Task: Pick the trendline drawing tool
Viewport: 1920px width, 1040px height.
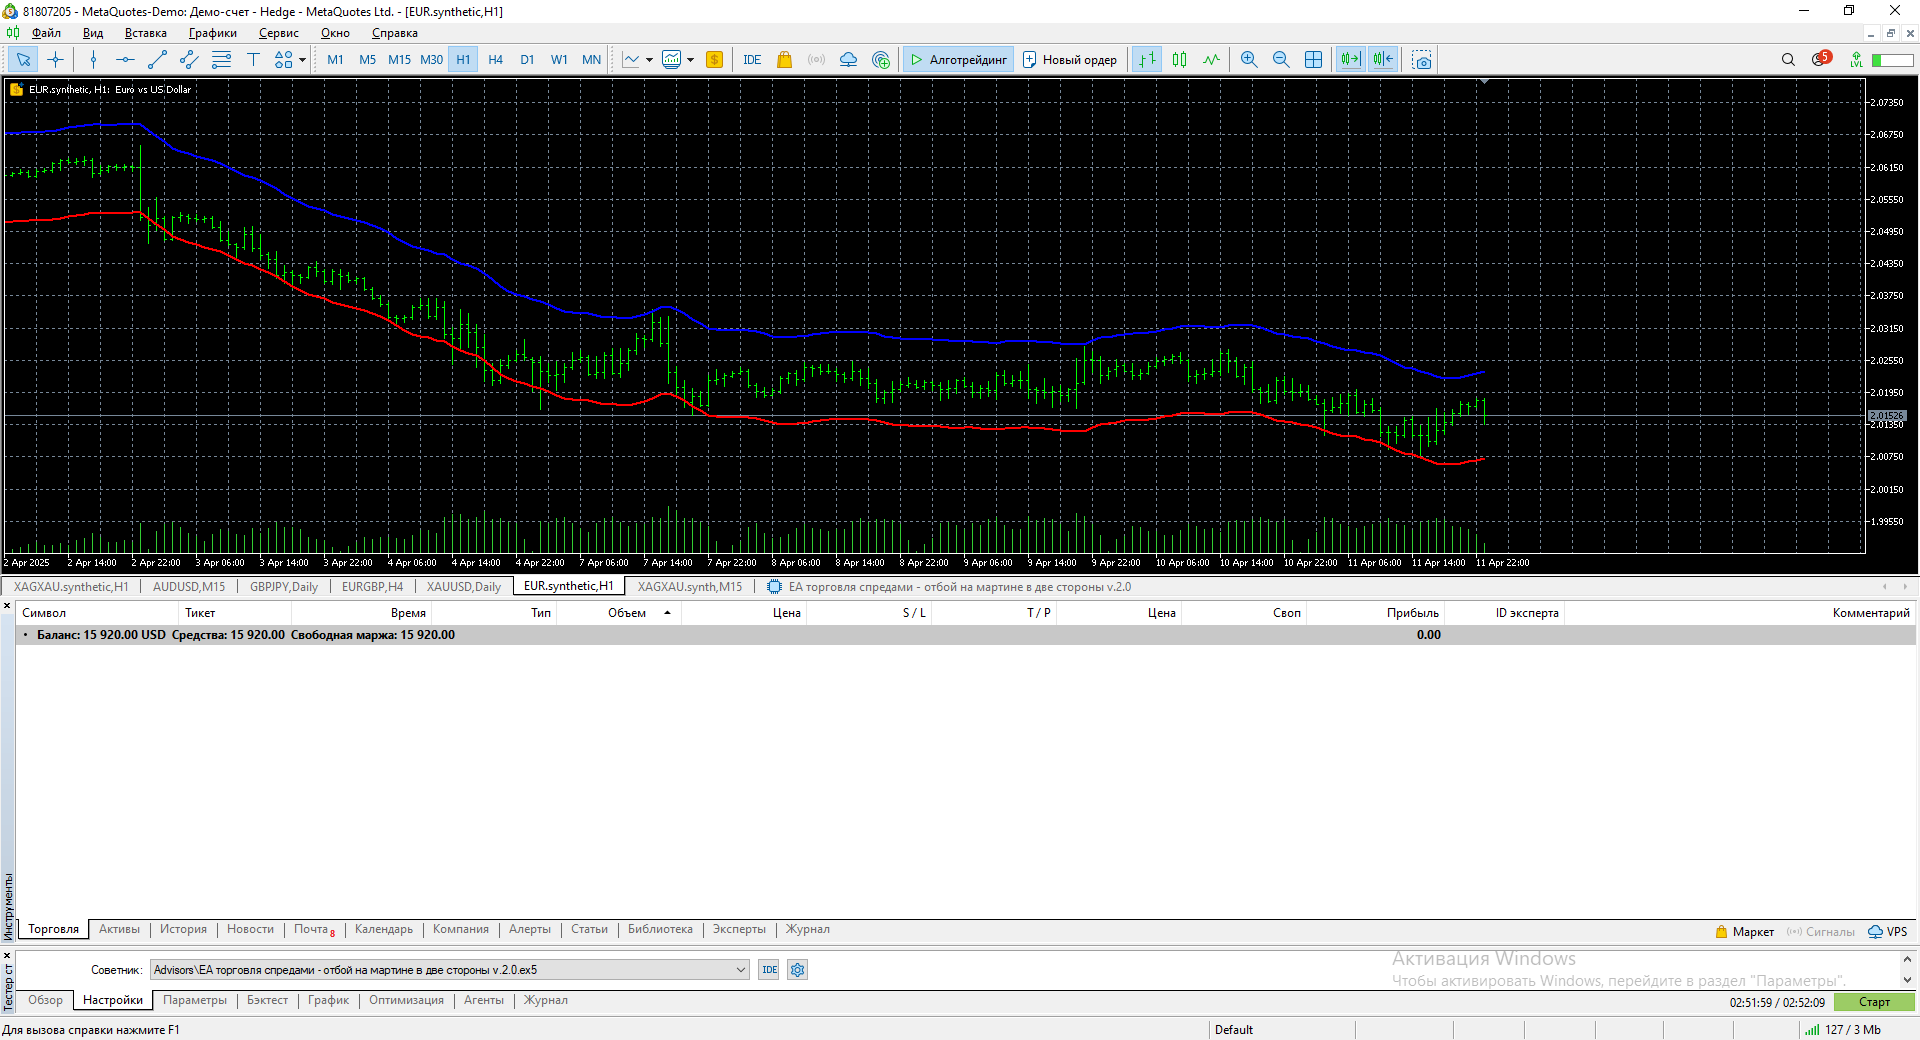Action: [x=157, y=60]
